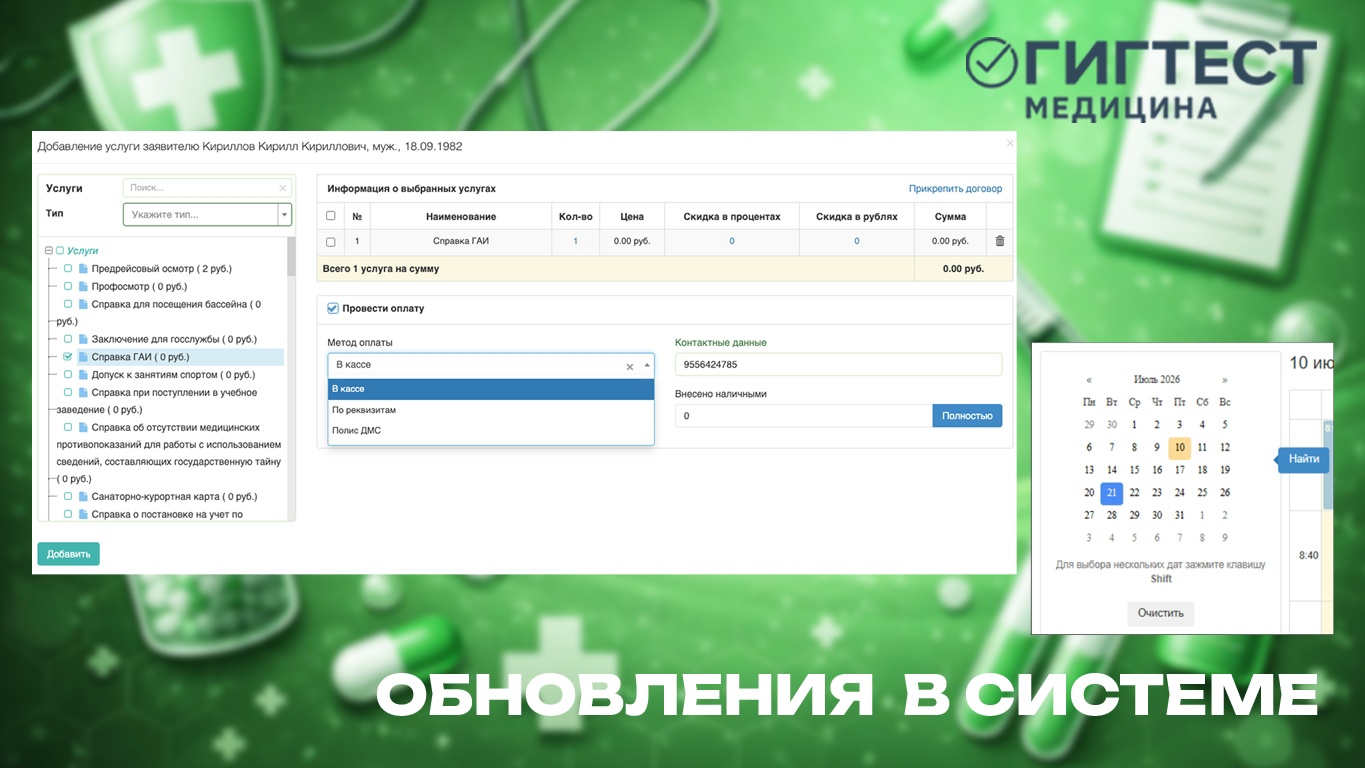Edit the Скидка в процентах value
The height and width of the screenshot is (768, 1365).
[x=732, y=241]
